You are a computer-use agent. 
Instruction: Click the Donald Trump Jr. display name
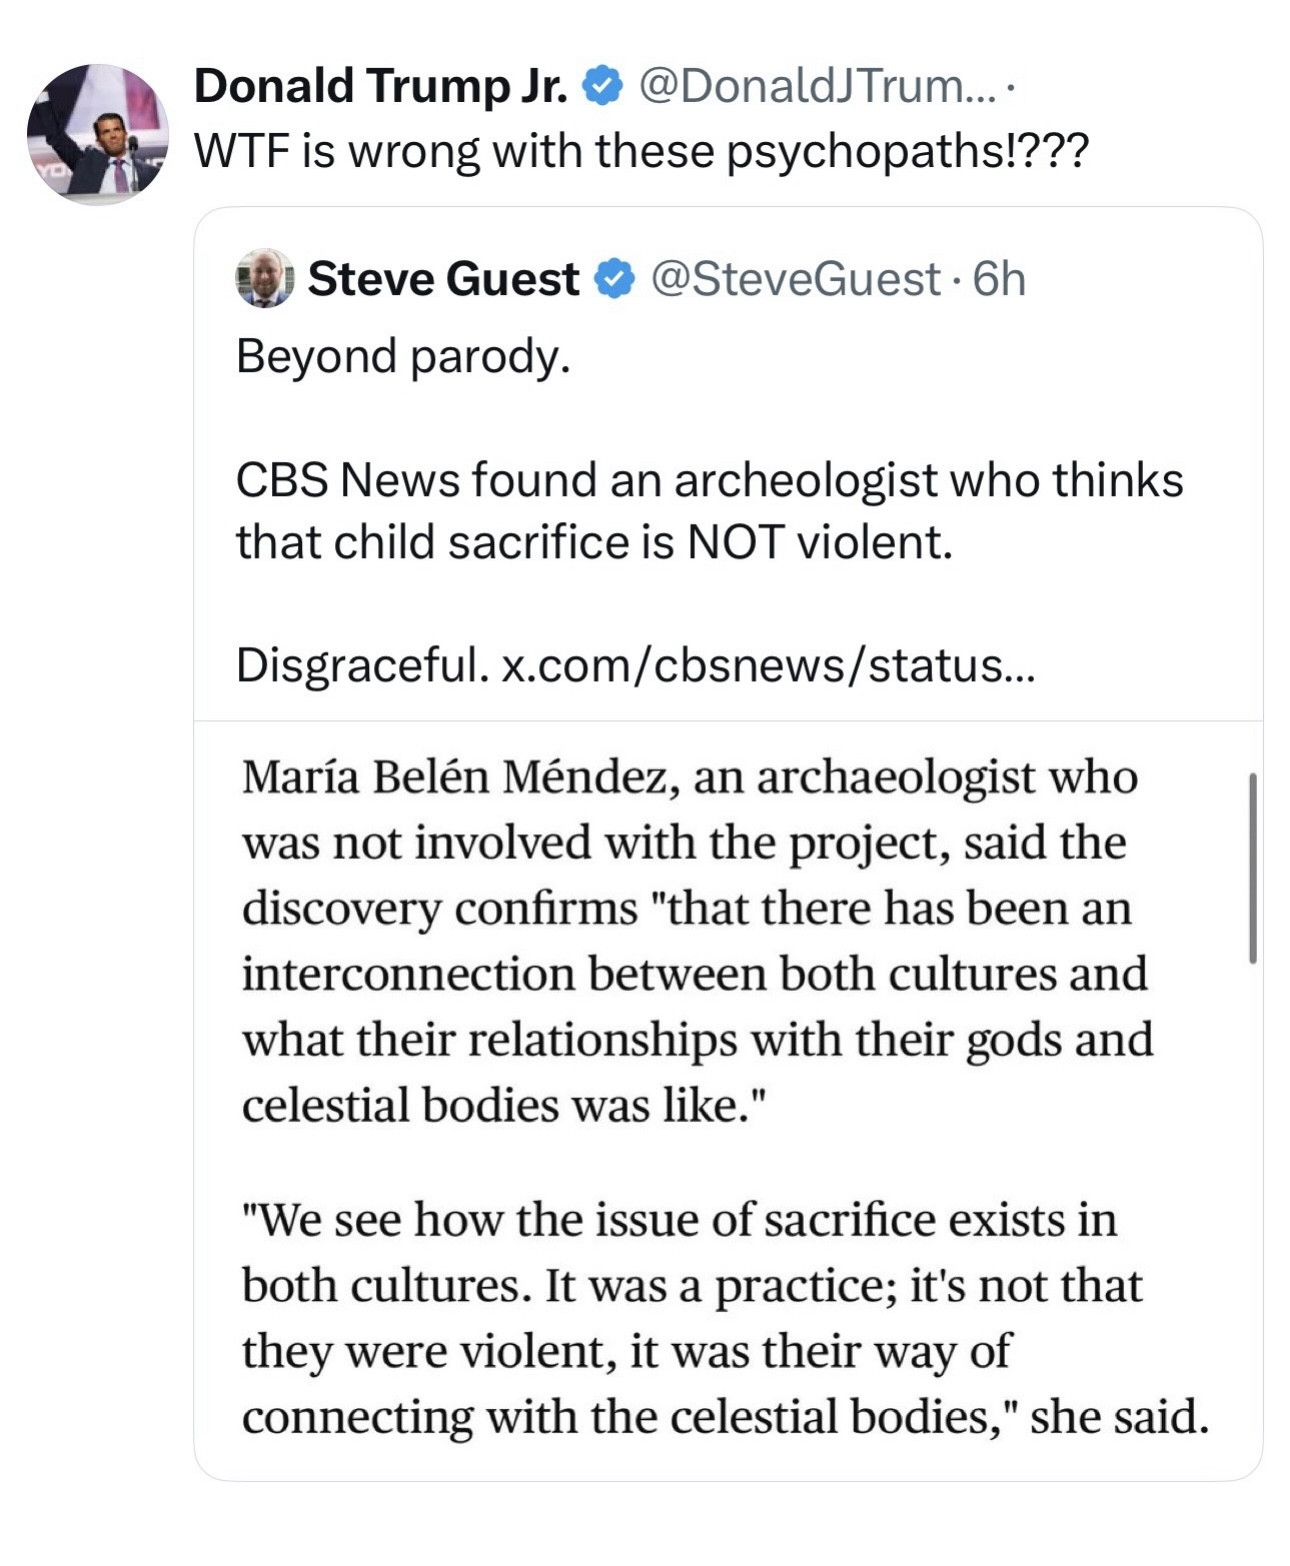(380, 87)
